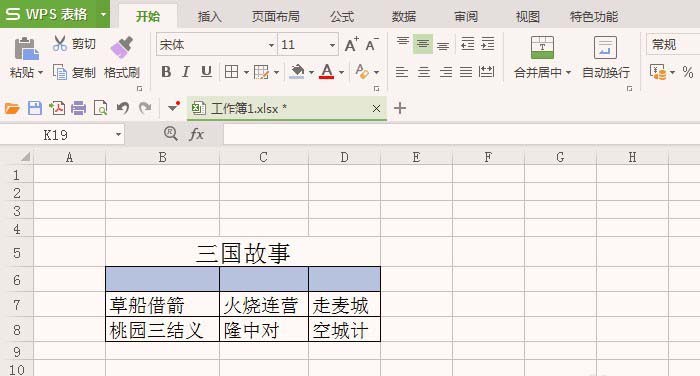This screenshot has width=700, height=376.
Task: Open the font size dropdown showing 11
Action: pyautogui.click(x=332, y=45)
